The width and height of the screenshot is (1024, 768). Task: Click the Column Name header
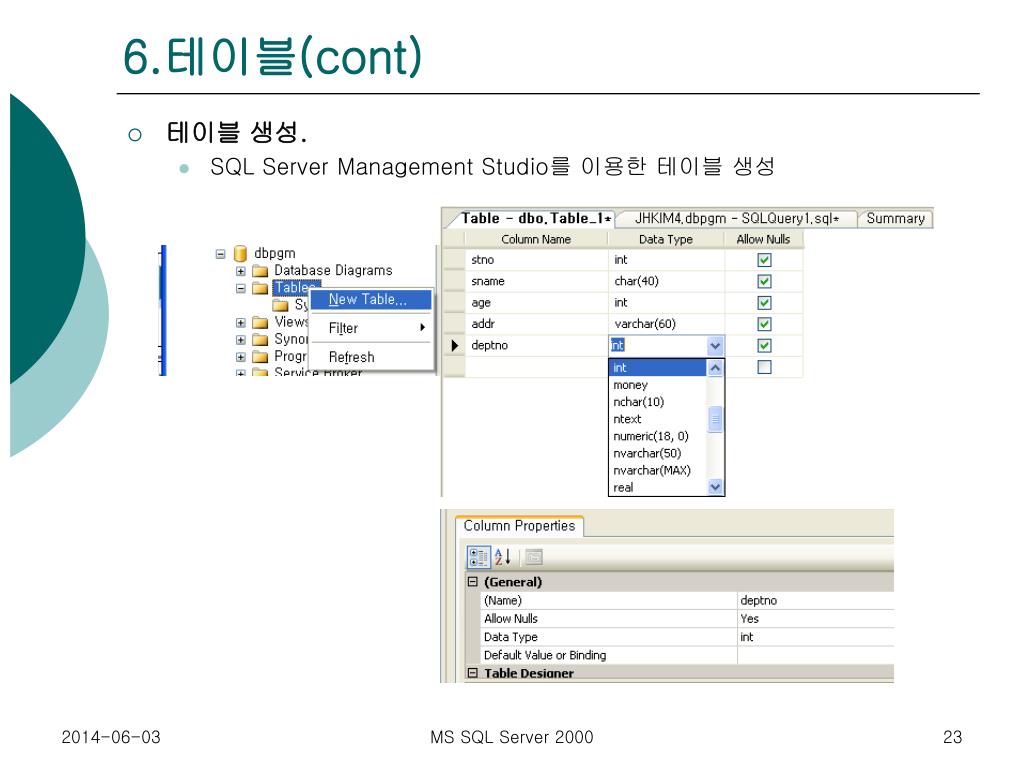coord(536,240)
